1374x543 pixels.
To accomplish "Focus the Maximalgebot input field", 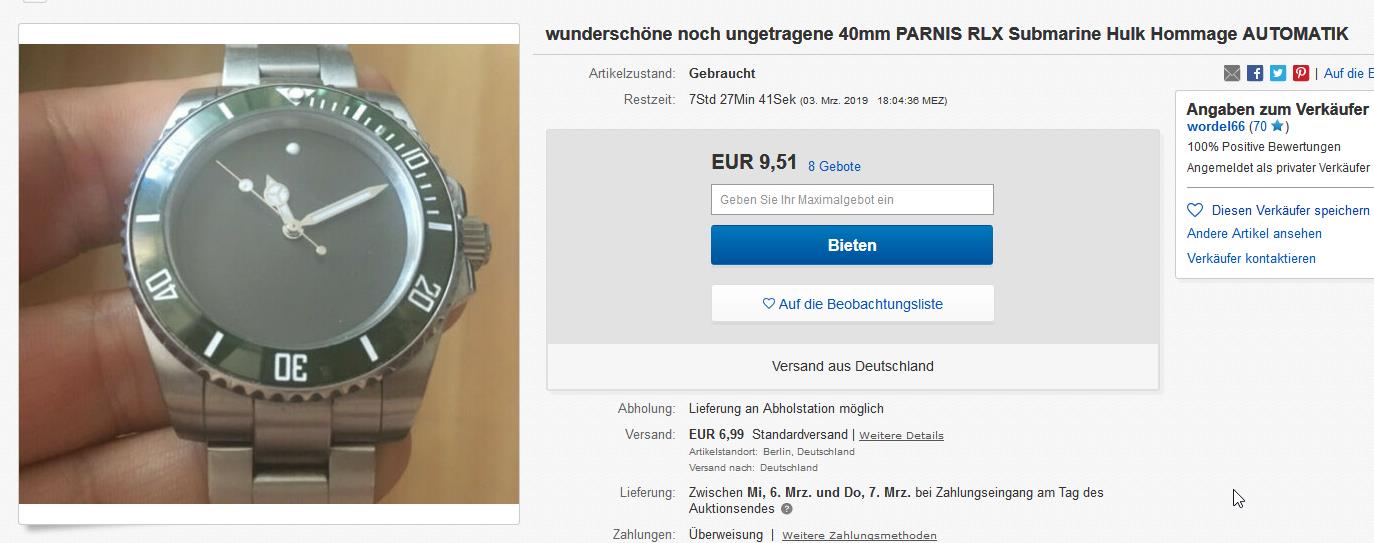I will 852,199.
